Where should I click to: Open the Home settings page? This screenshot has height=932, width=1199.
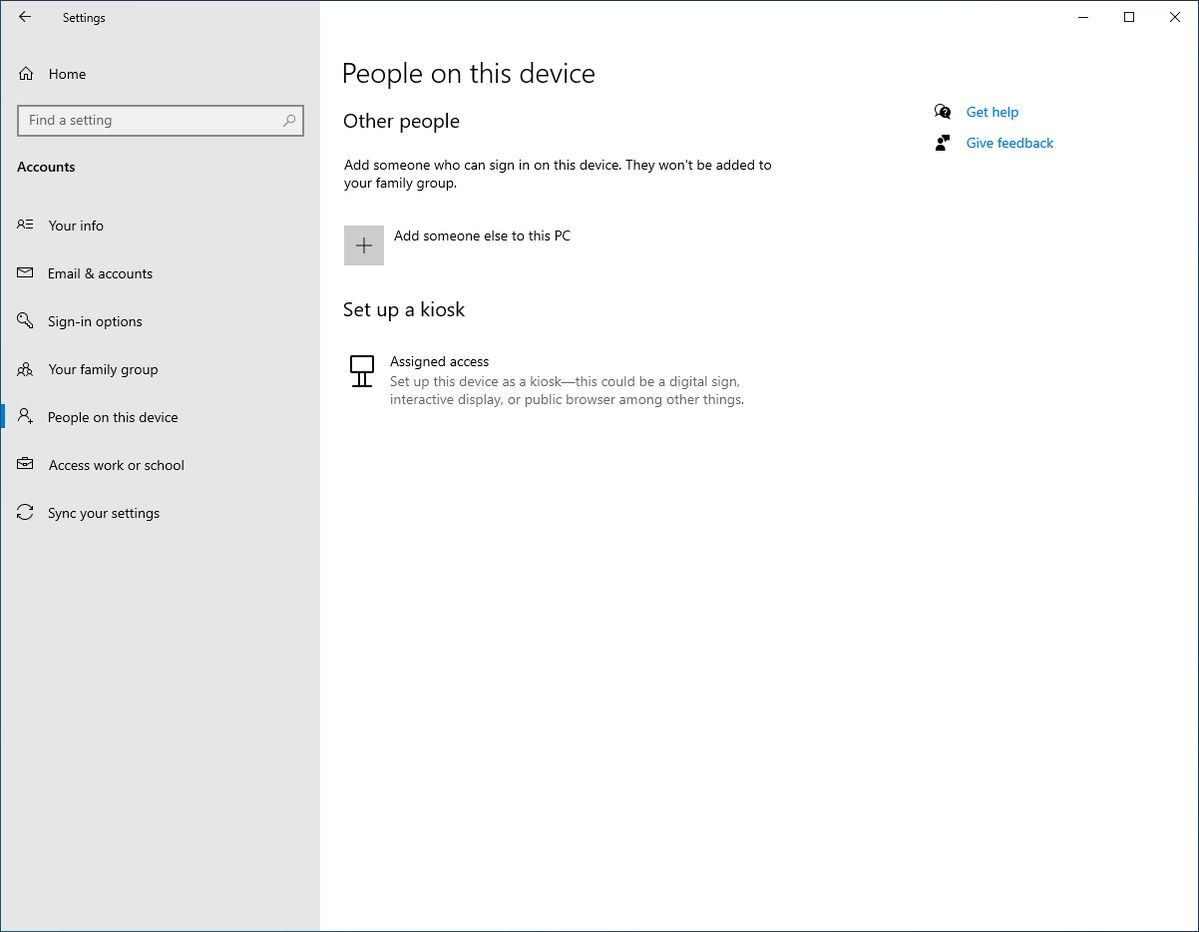click(160, 74)
